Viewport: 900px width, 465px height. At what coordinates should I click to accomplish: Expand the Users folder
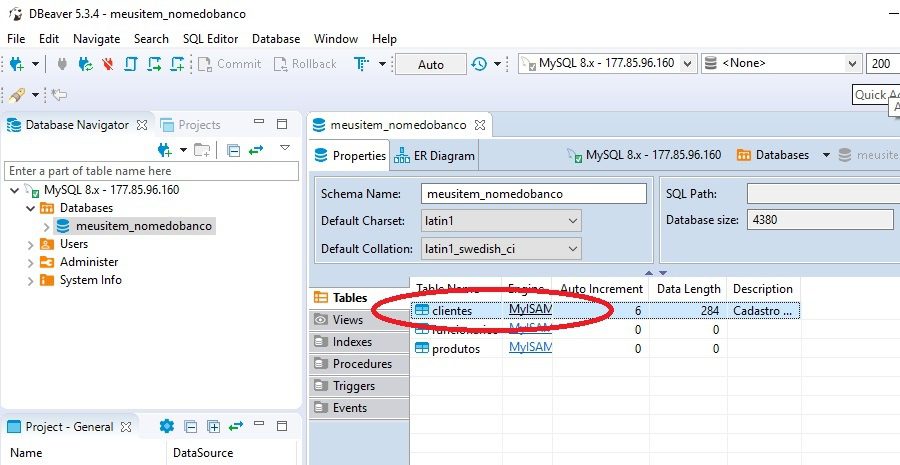[30, 245]
